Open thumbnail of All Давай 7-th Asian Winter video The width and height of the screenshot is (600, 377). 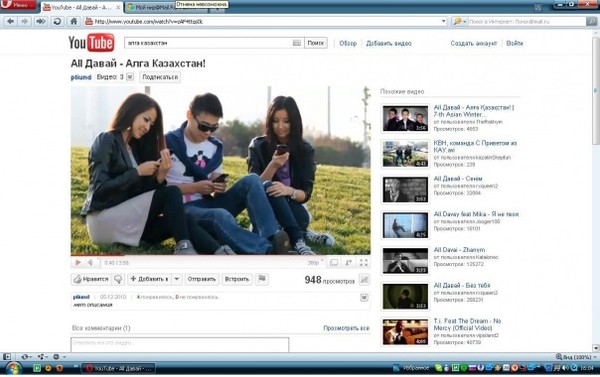(405, 118)
